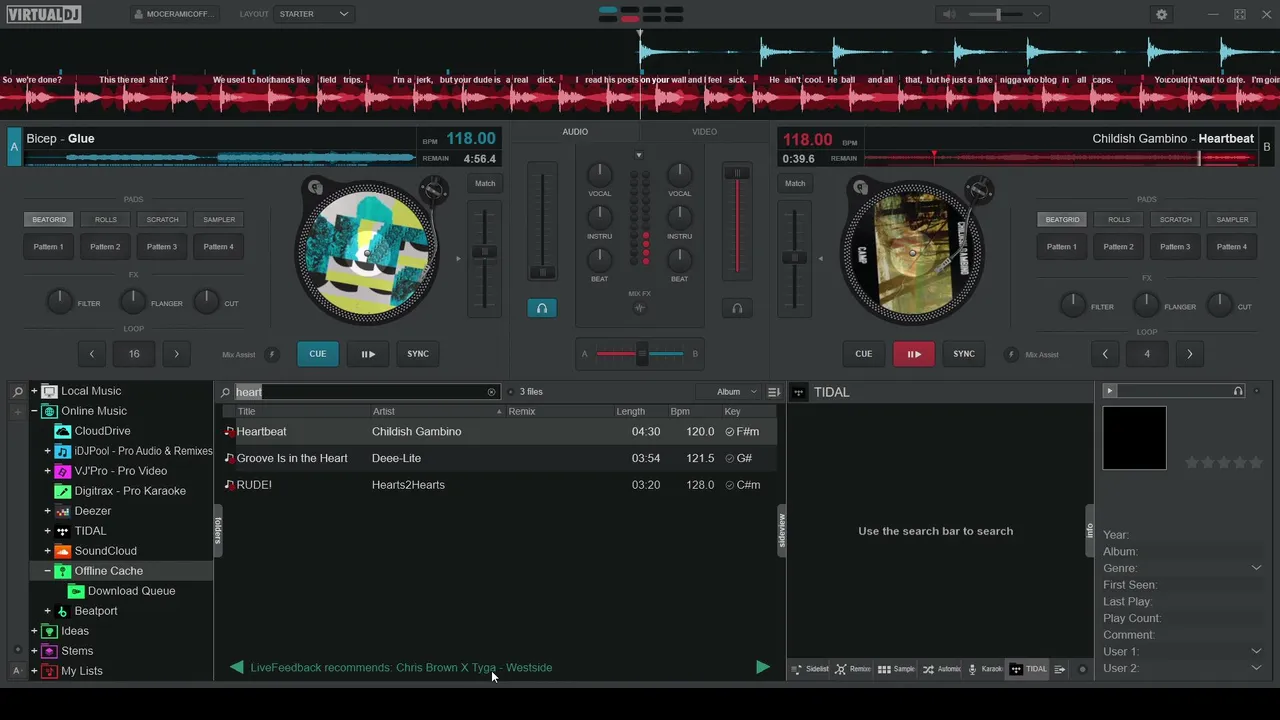Screen dimensions: 1280x720
Task: Go to next LiveFeedback recommendation
Action: coord(763,667)
